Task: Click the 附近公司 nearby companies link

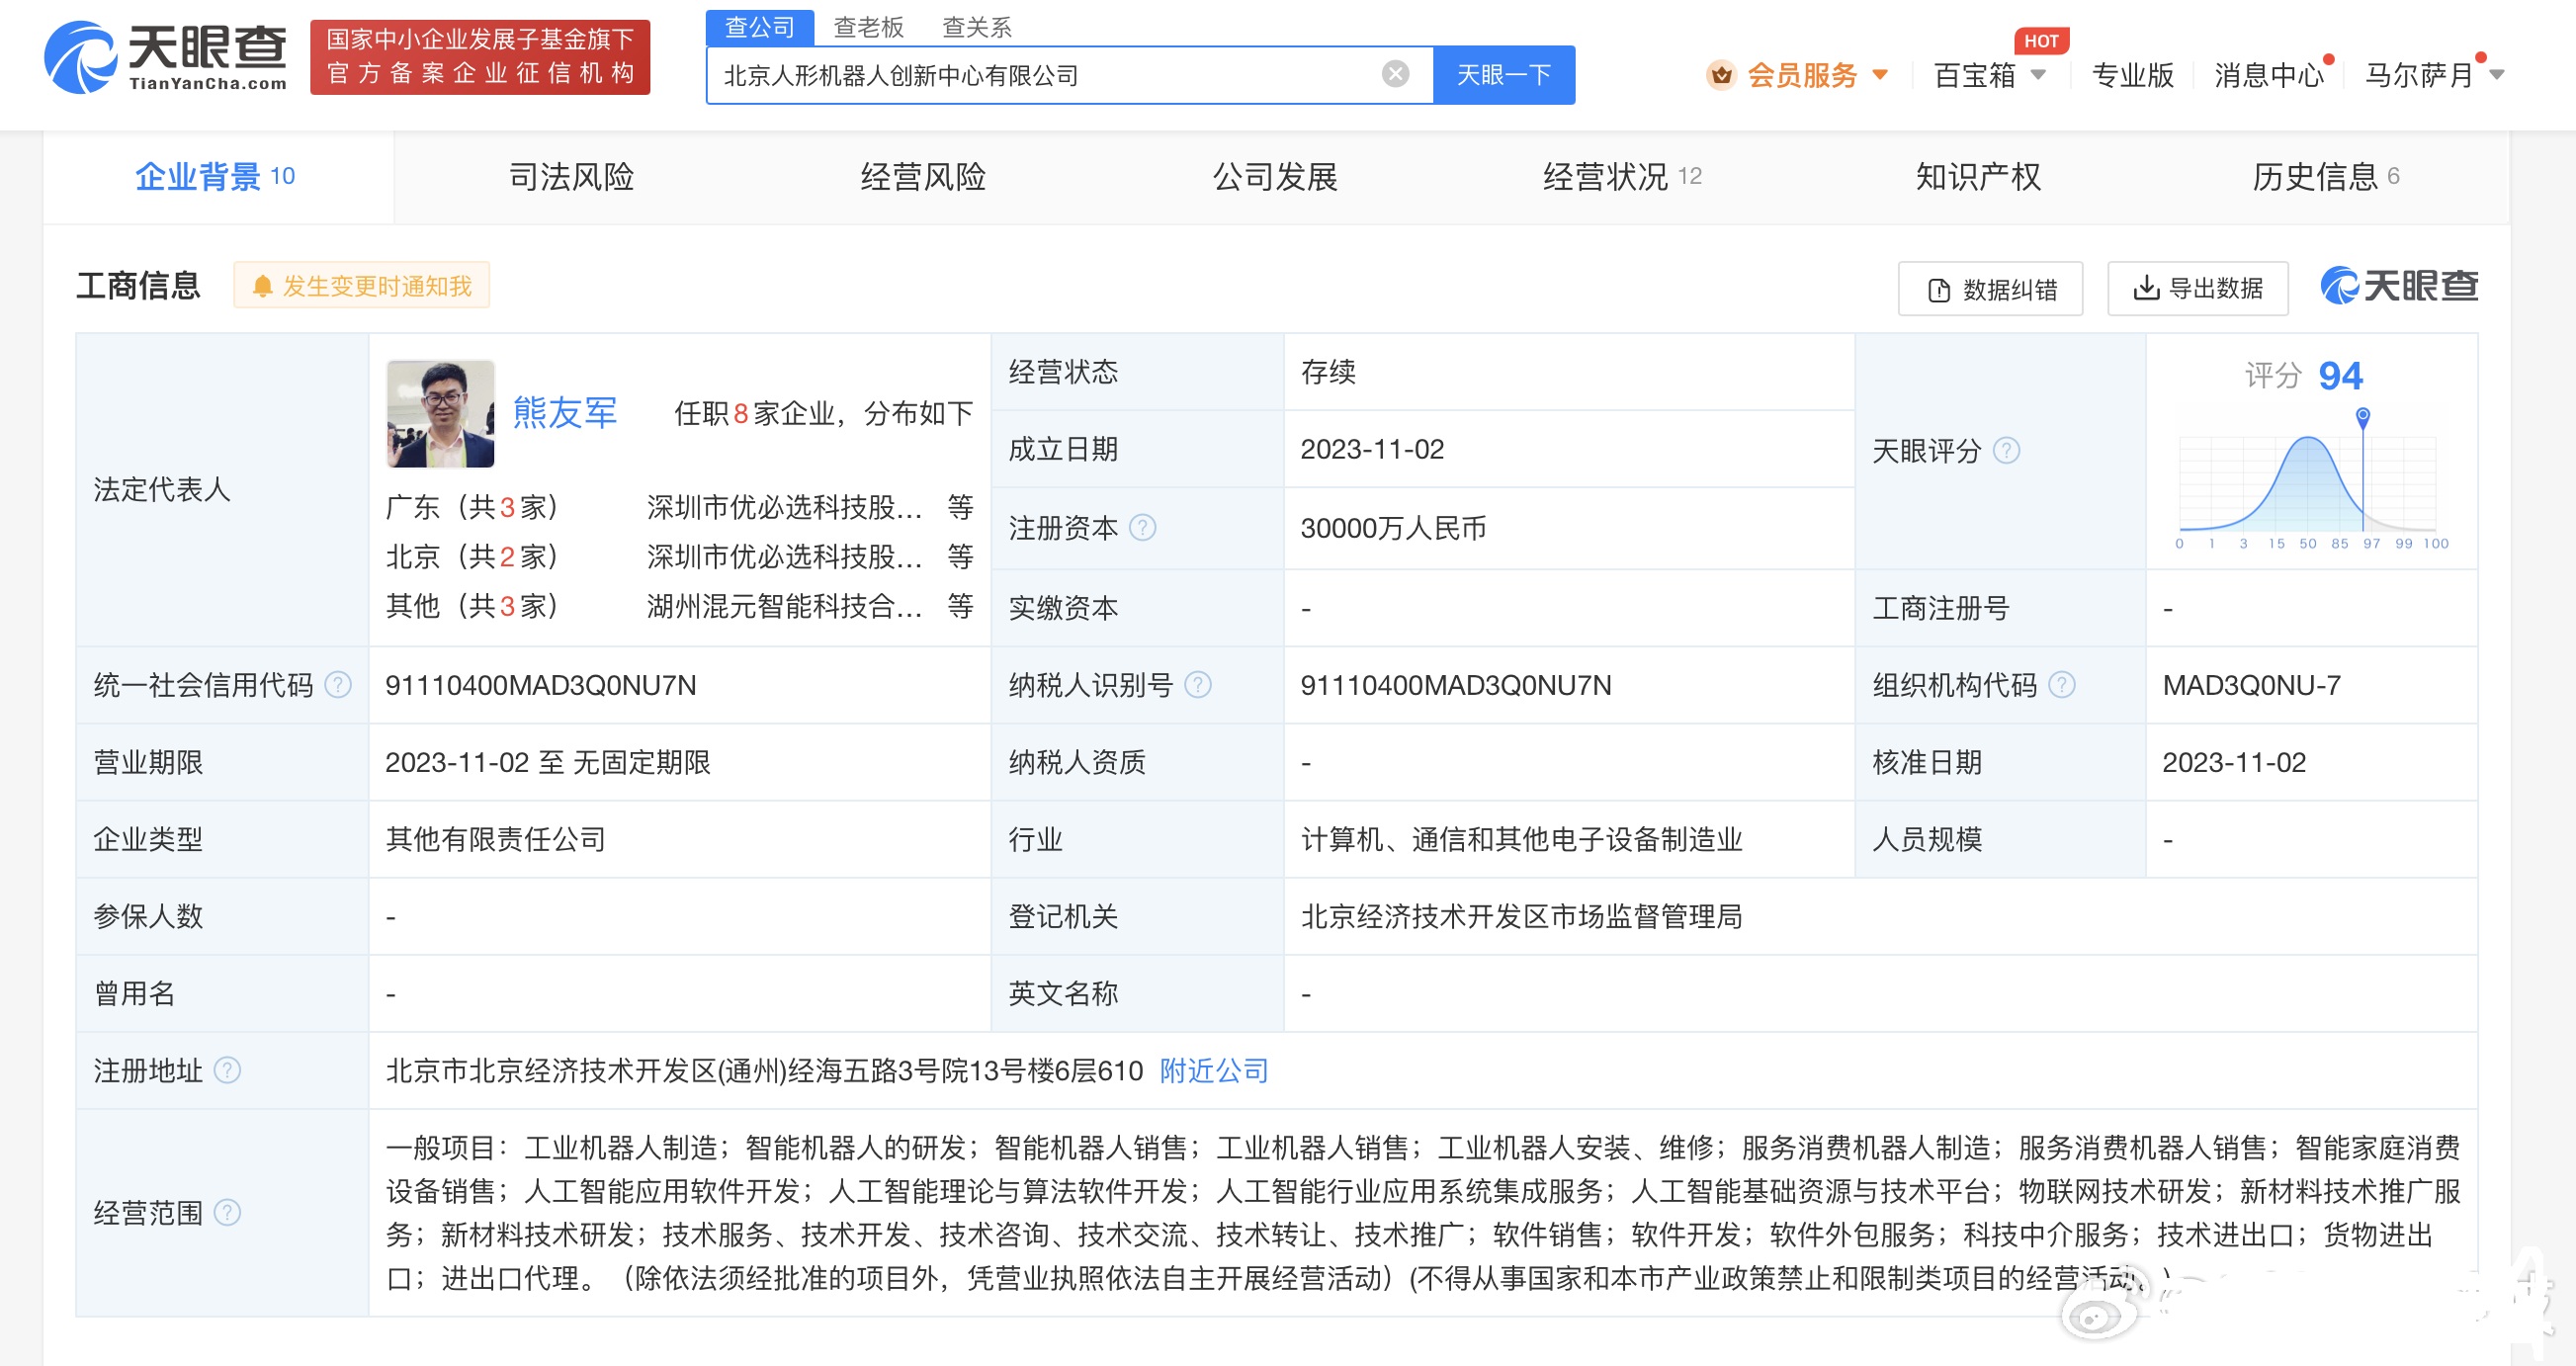Action: 1213,1070
